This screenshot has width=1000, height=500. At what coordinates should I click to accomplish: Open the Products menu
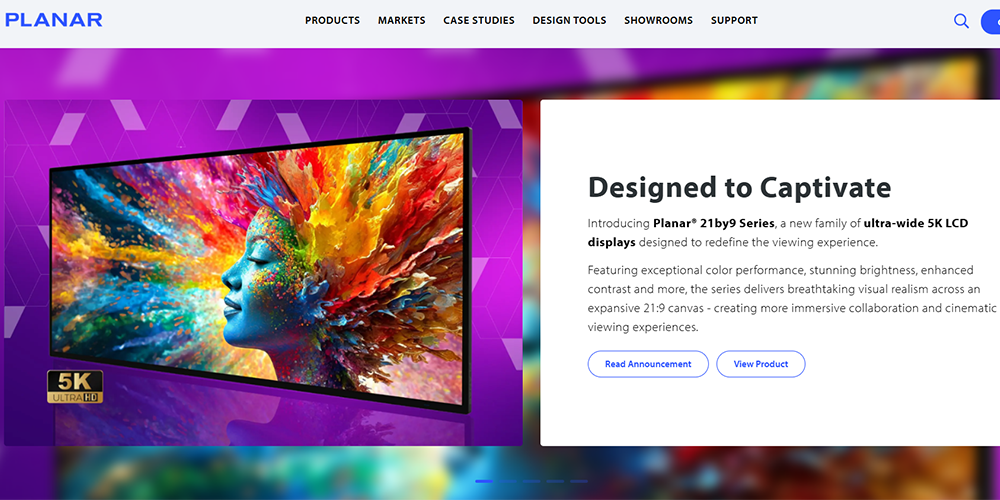click(x=332, y=20)
